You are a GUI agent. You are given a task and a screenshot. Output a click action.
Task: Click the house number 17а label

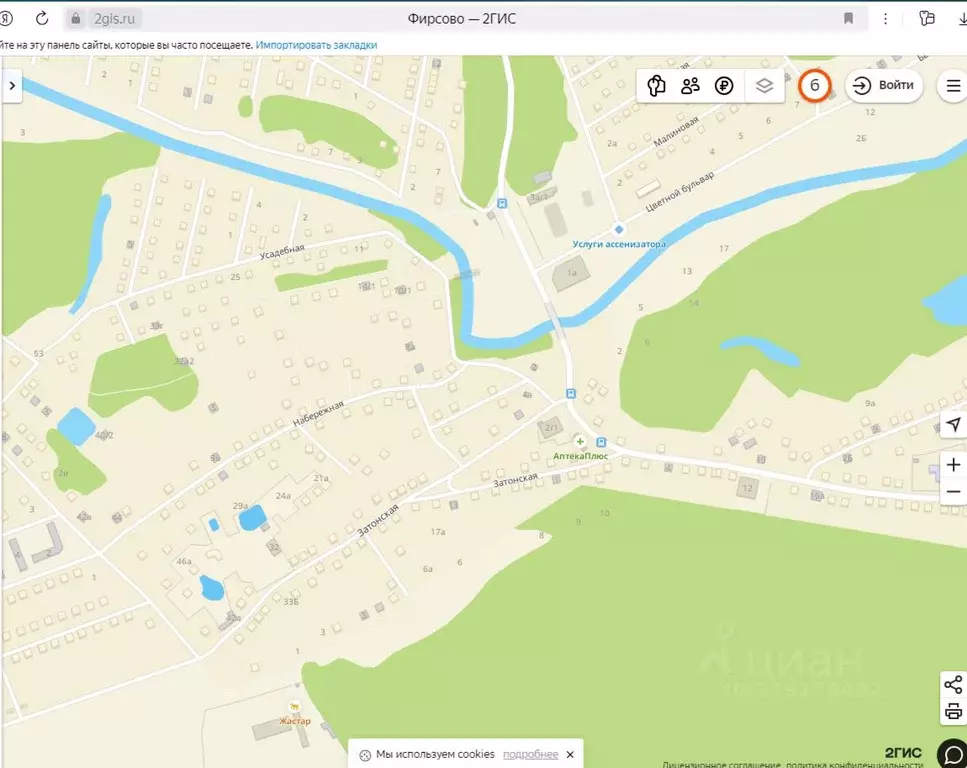pyautogui.click(x=438, y=532)
